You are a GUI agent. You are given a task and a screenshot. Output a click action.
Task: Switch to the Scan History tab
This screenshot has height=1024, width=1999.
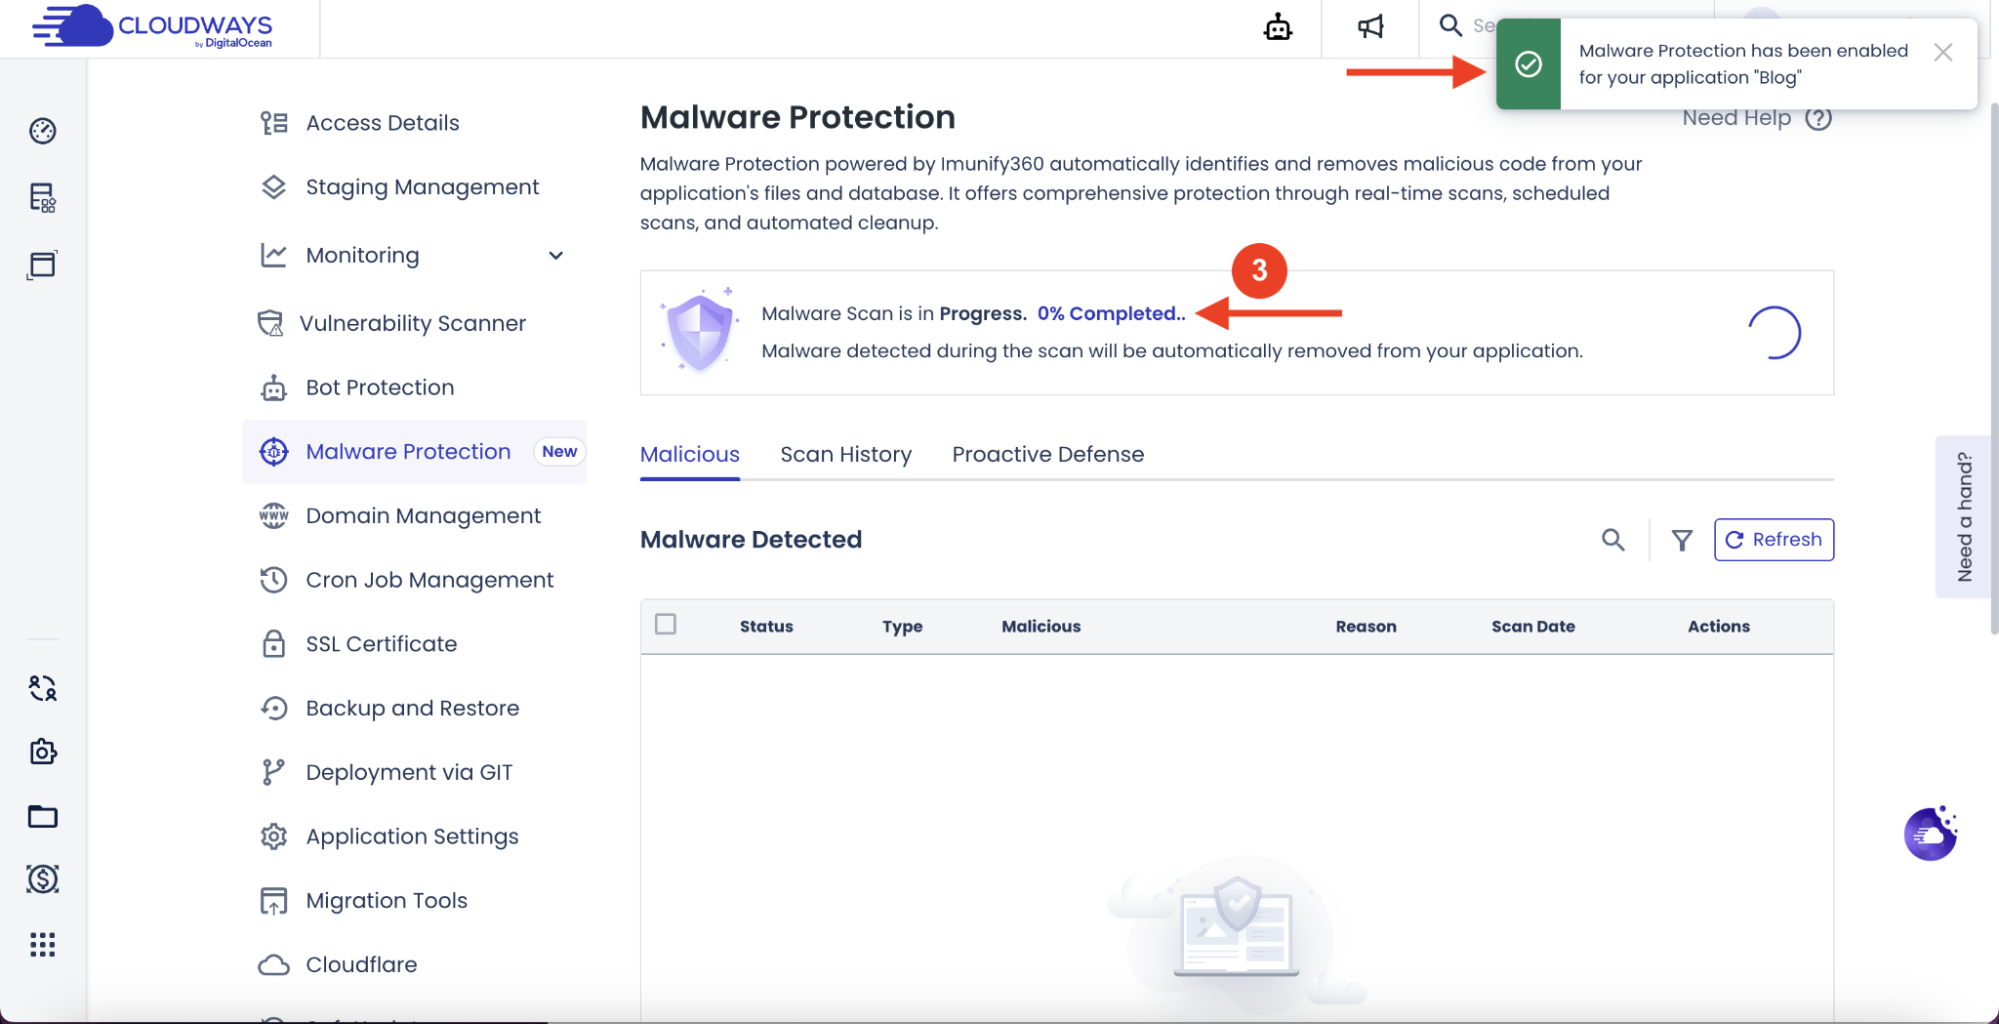(x=845, y=455)
